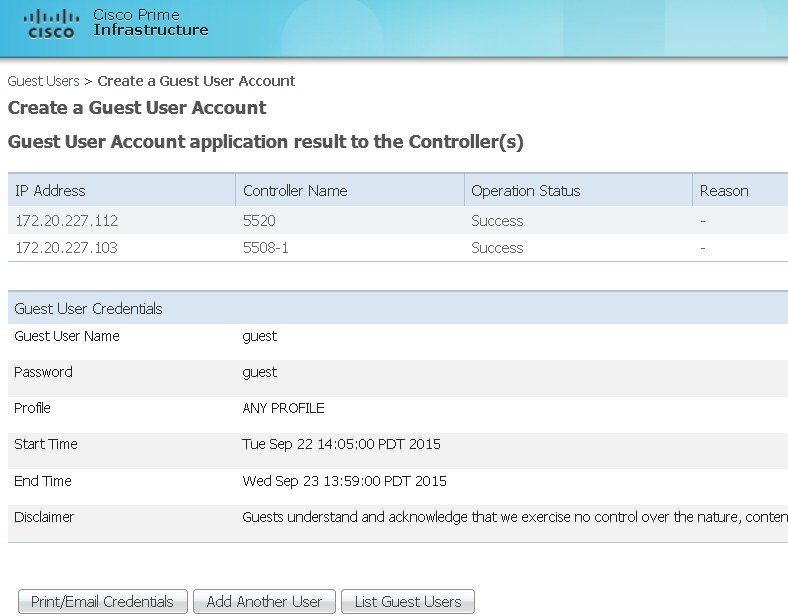Click the Guest User Credentials section header
Image resolution: width=788 pixels, height=616 pixels.
88,309
